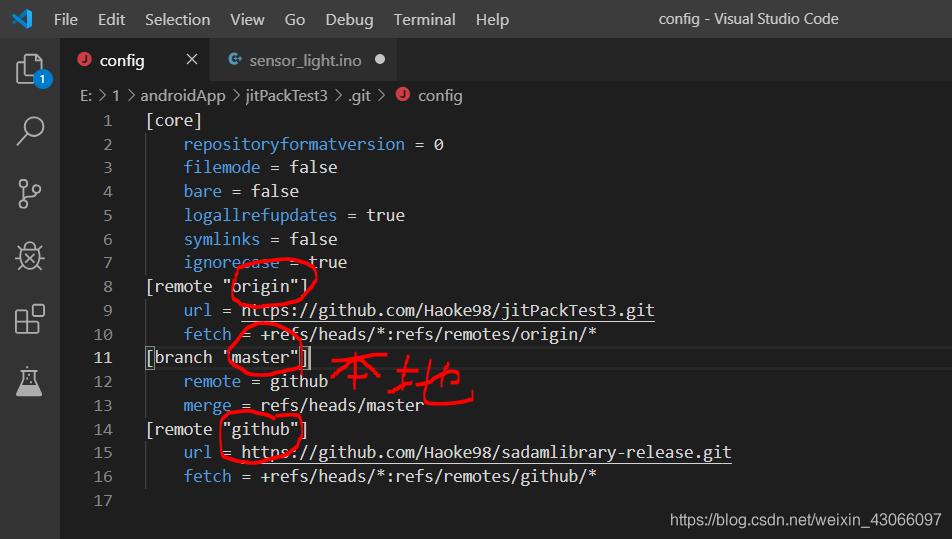Click the config breadcrumb label
Screen dimensions: 952x539
440,96
